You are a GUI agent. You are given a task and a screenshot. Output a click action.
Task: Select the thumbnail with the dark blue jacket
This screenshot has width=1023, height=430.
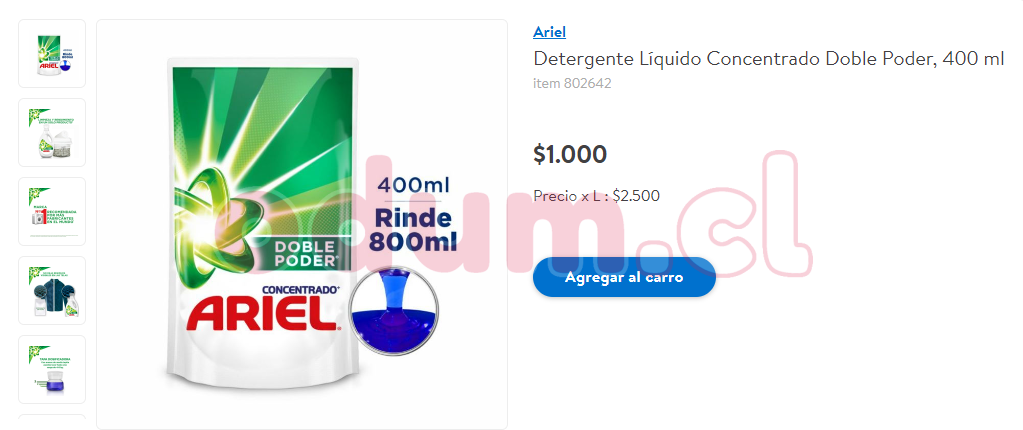tap(52, 290)
